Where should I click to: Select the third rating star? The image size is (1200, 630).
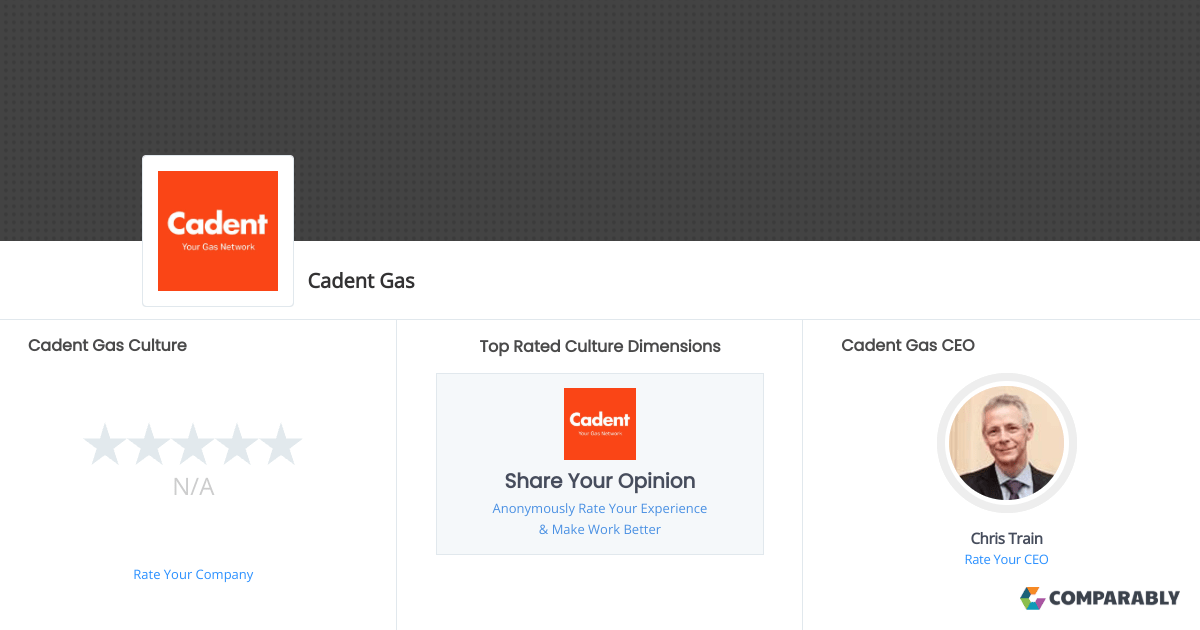click(193, 445)
